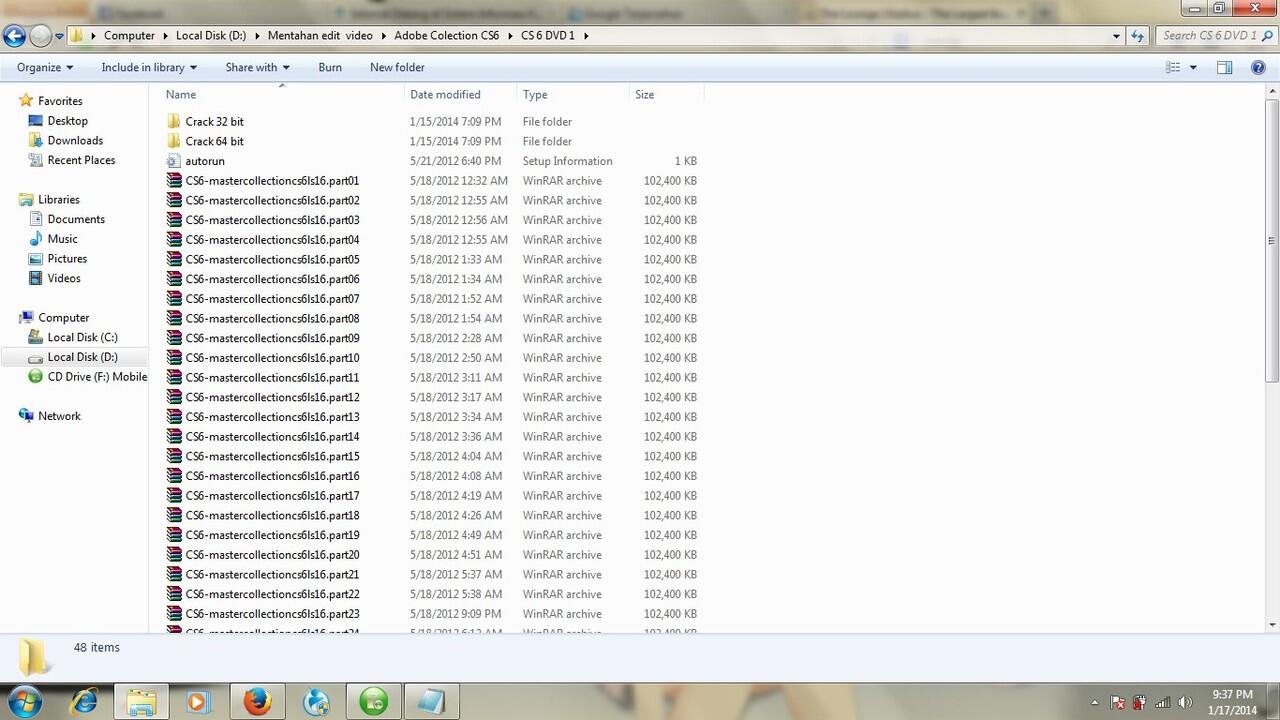Select WinRAR icon of part10 archive
This screenshot has height=720, width=1280.
point(174,358)
